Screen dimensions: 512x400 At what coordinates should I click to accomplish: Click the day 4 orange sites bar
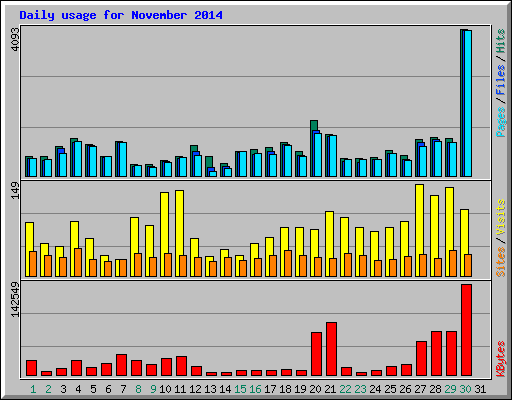click(x=78, y=262)
